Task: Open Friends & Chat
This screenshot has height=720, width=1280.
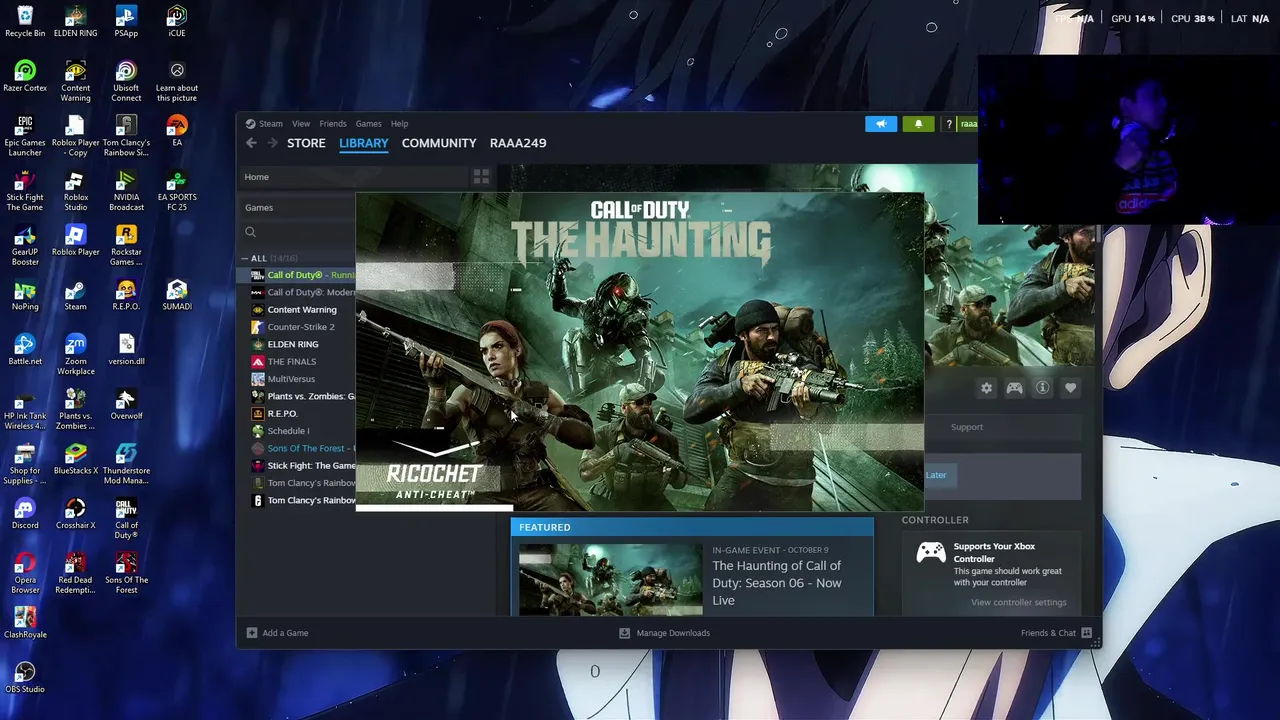Action: tap(1056, 633)
